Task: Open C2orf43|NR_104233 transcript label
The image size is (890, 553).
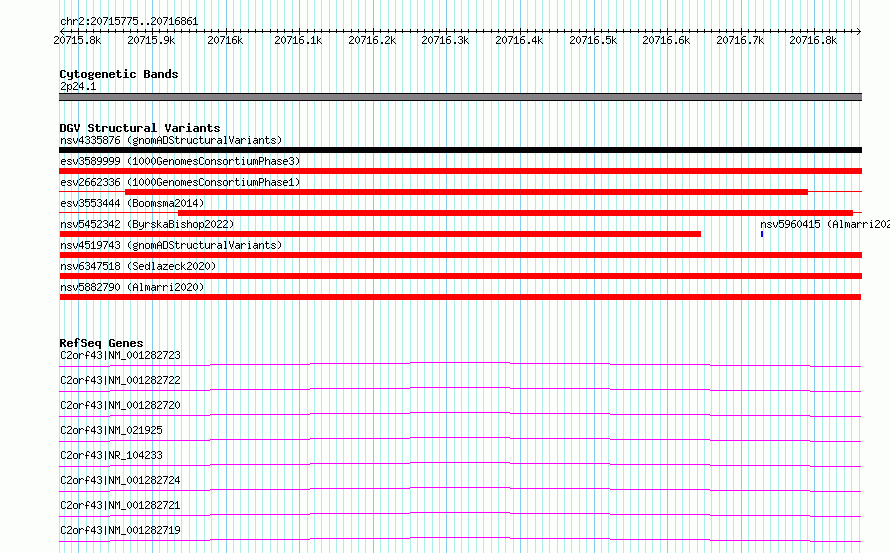Action: [x=111, y=455]
